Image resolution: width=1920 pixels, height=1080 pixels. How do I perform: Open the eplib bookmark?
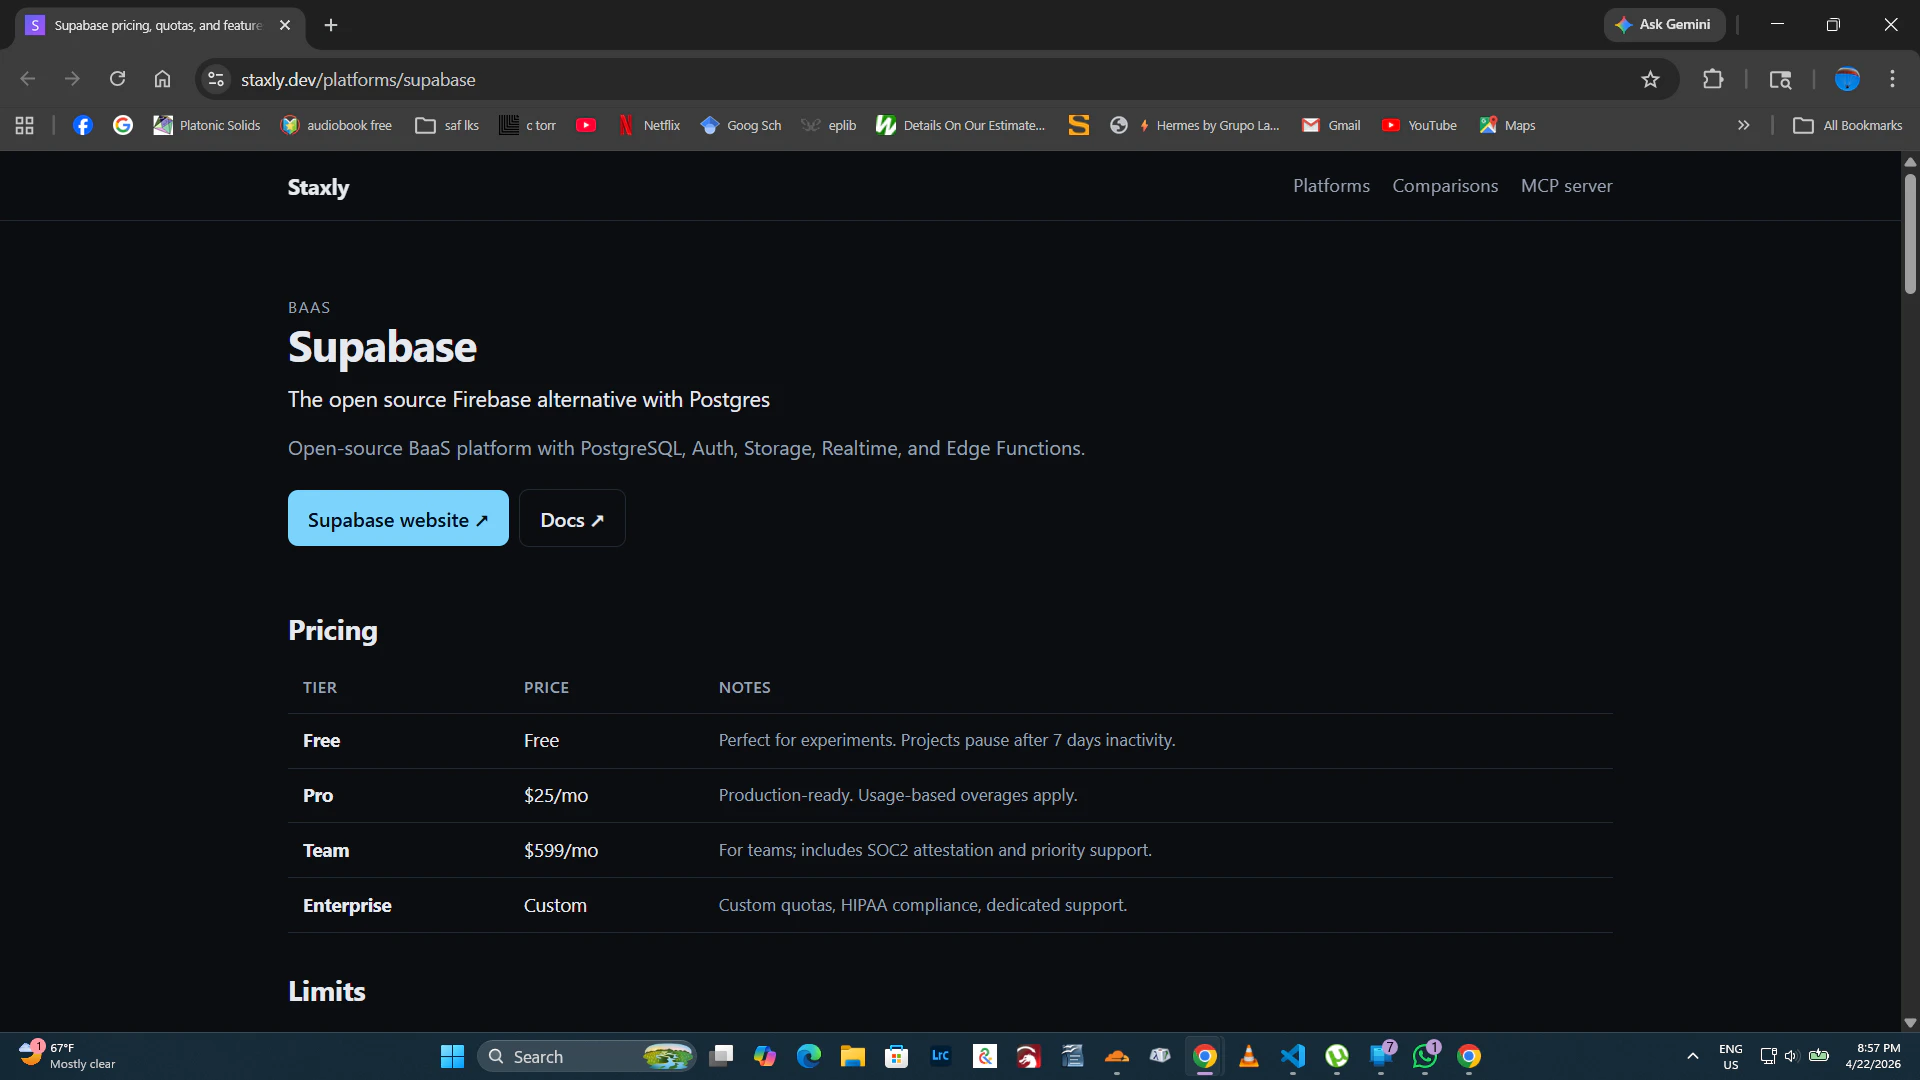[829, 125]
